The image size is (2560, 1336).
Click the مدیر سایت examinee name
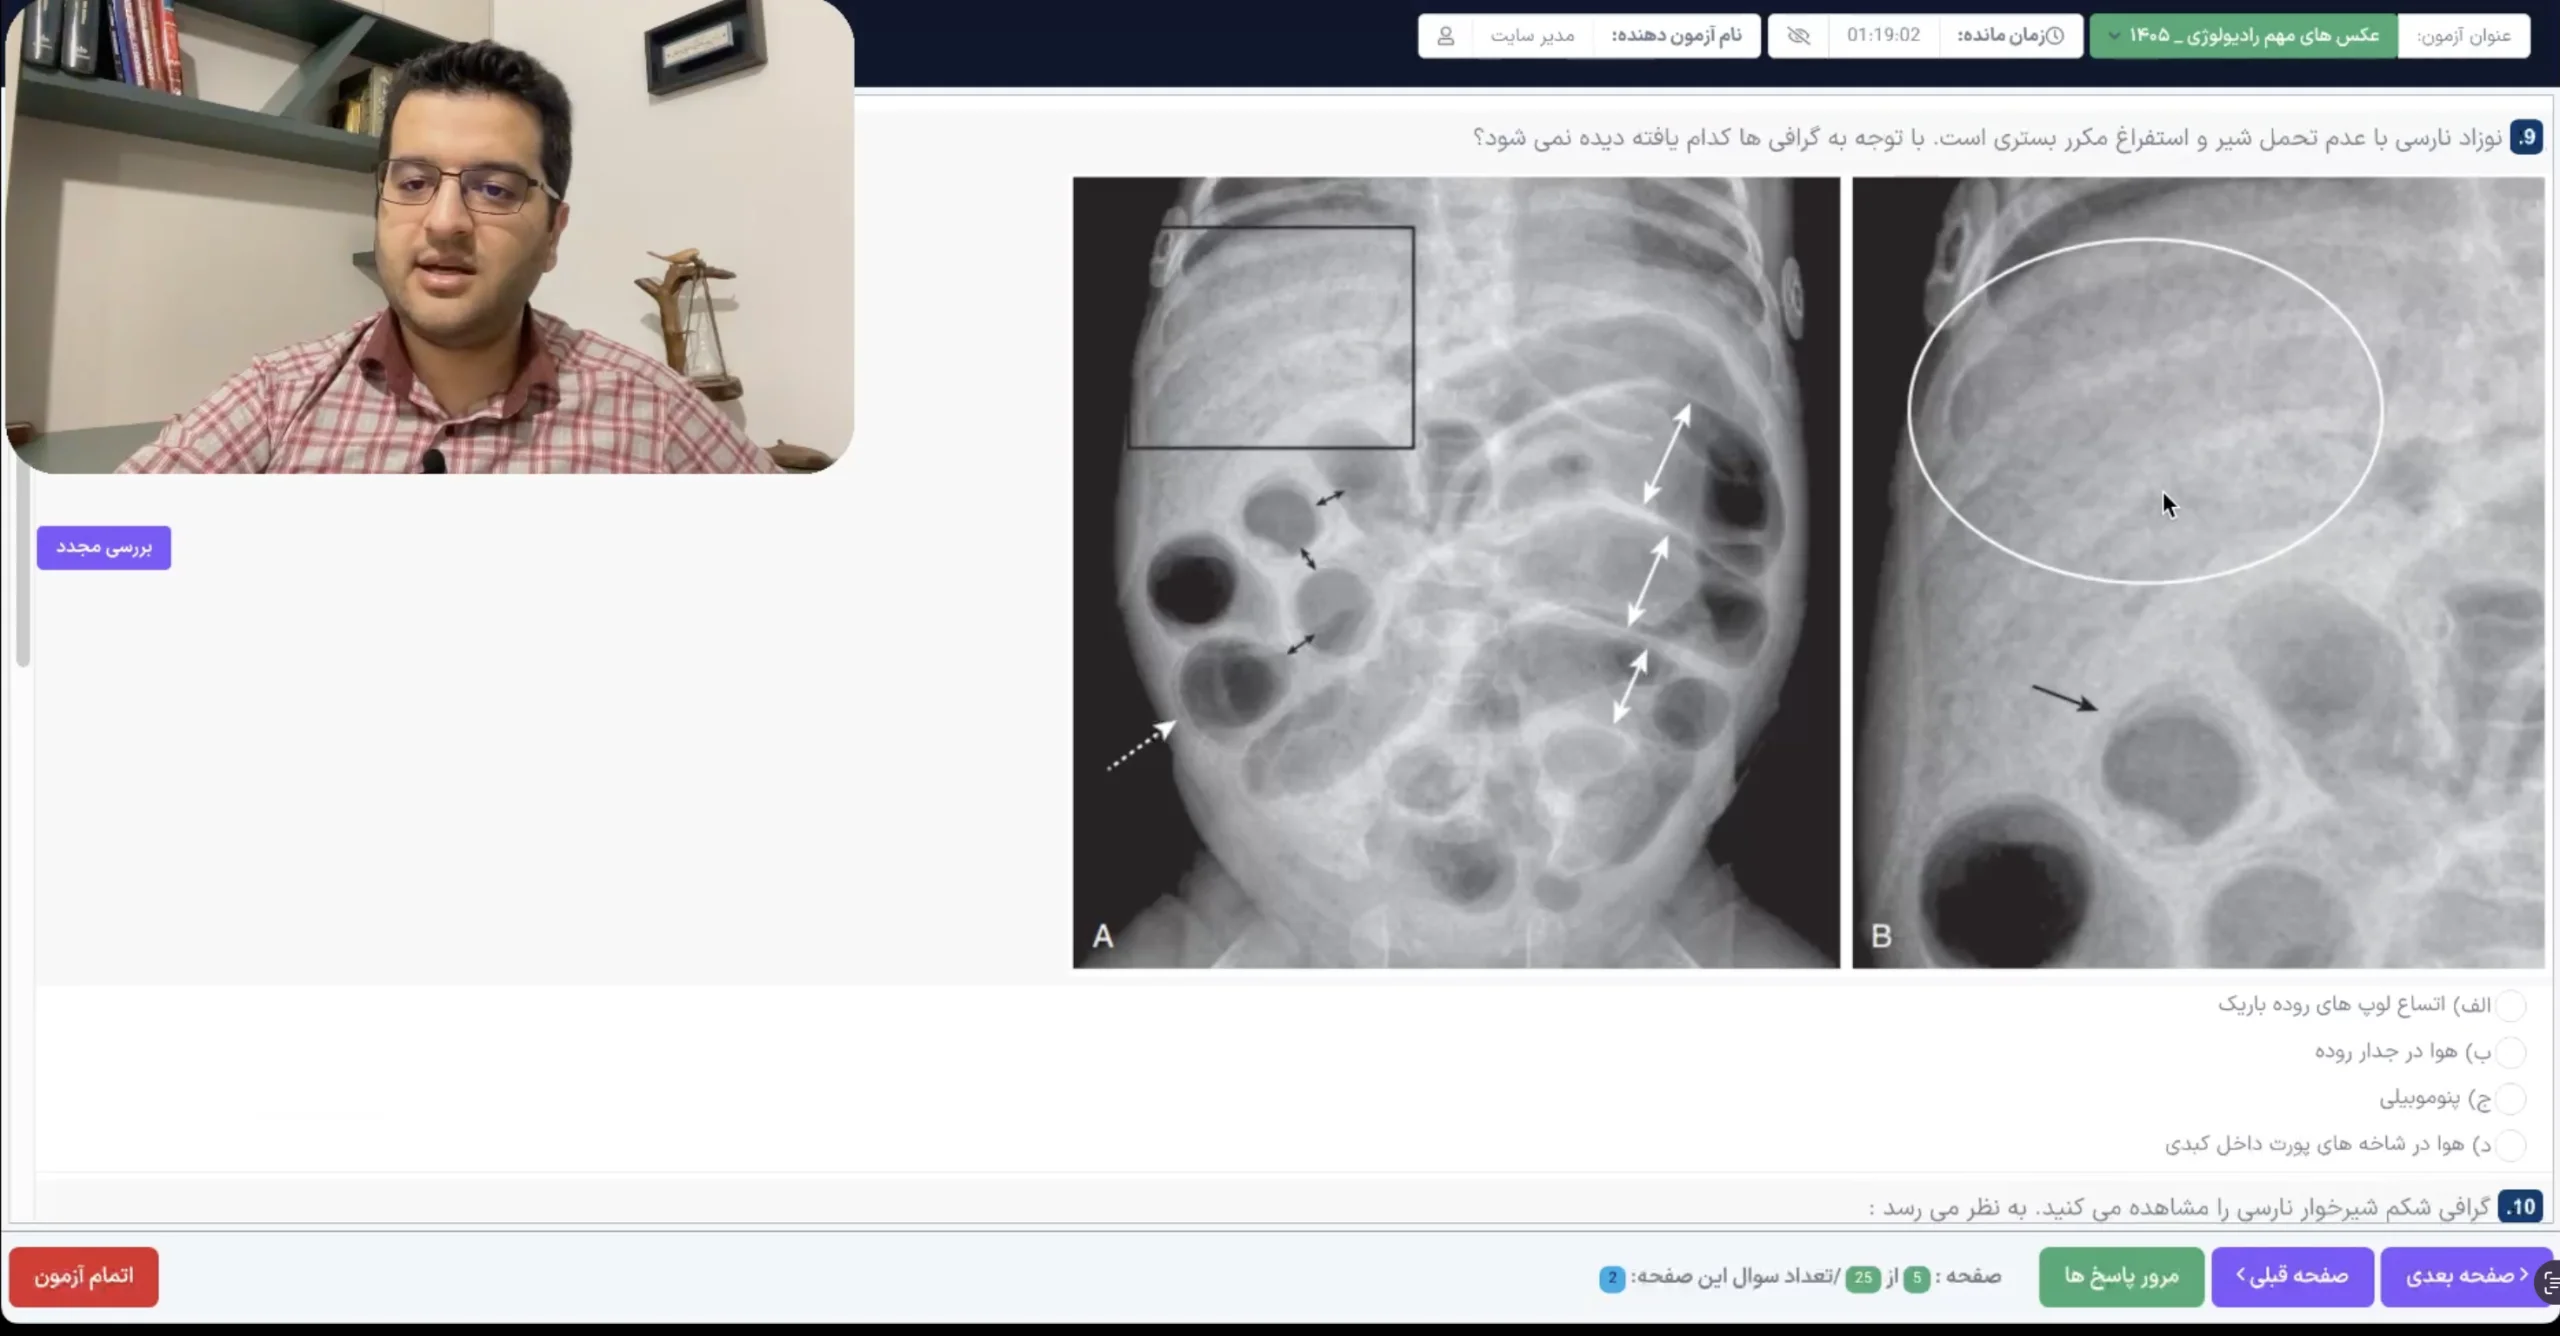pos(1532,36)
